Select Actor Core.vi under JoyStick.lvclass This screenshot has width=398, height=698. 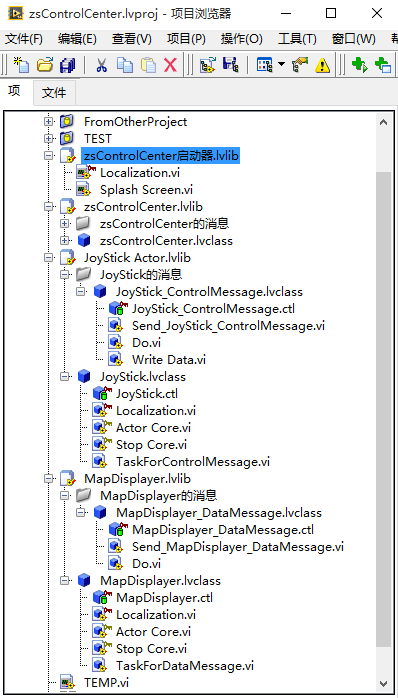pyautogui.click(x=153, y=427)
